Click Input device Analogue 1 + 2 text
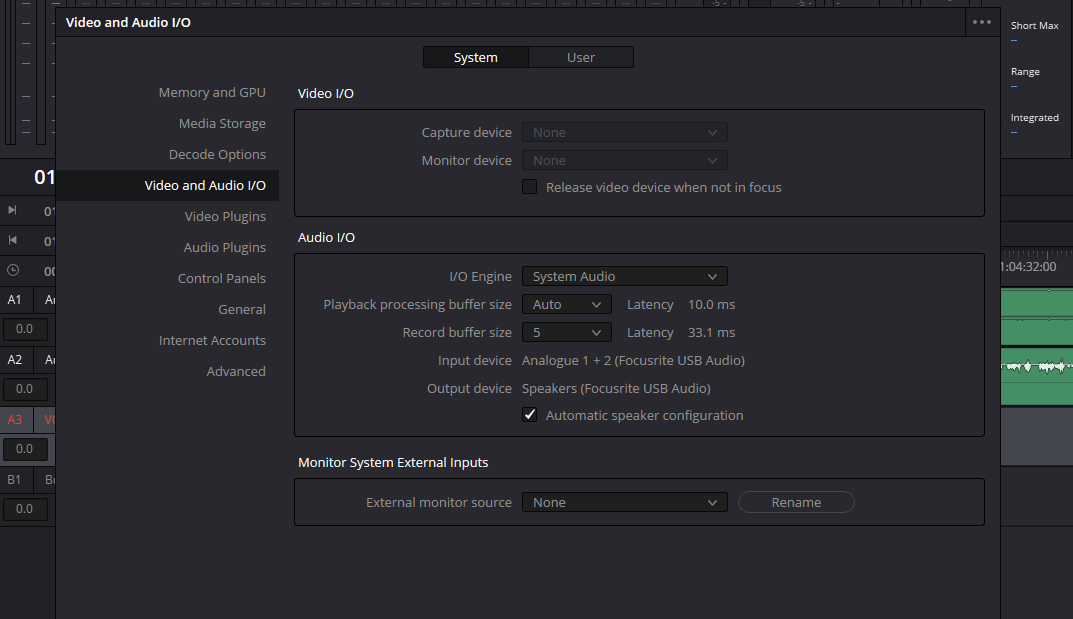The width and height of the screenshot is (1073, 619). [x=633, y=360]
